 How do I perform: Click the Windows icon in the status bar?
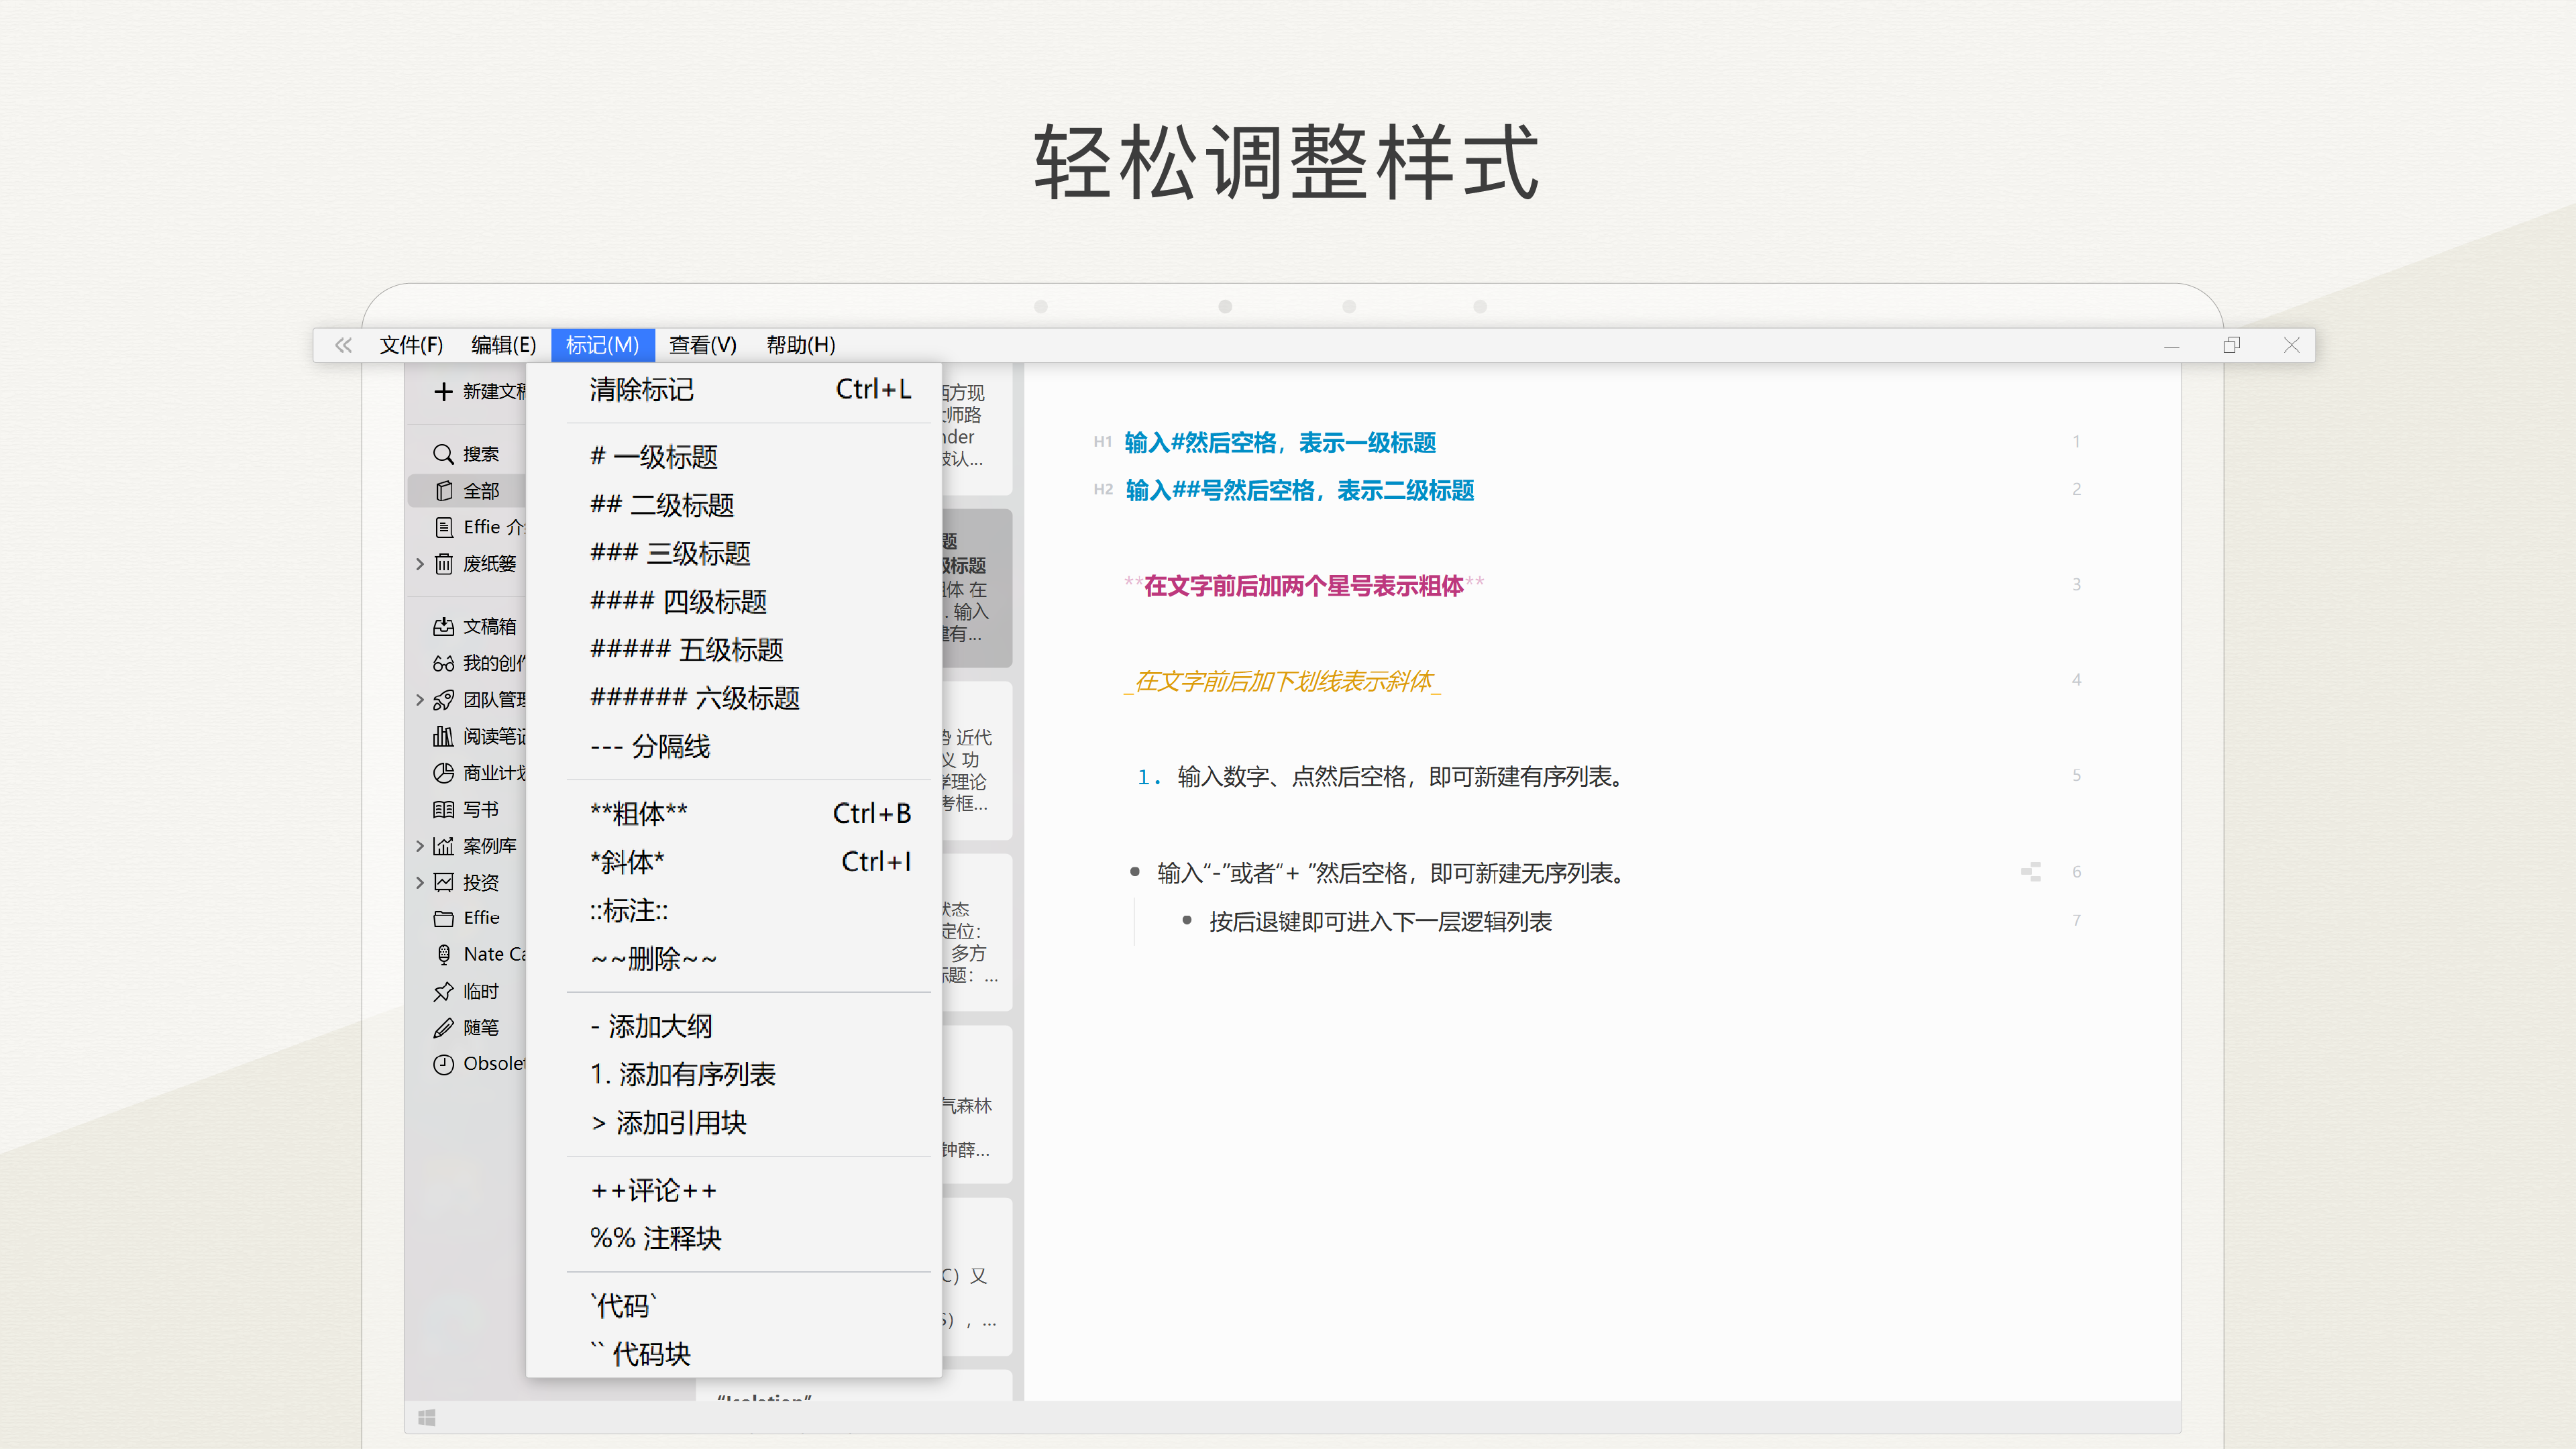(x=428, y=1417)
